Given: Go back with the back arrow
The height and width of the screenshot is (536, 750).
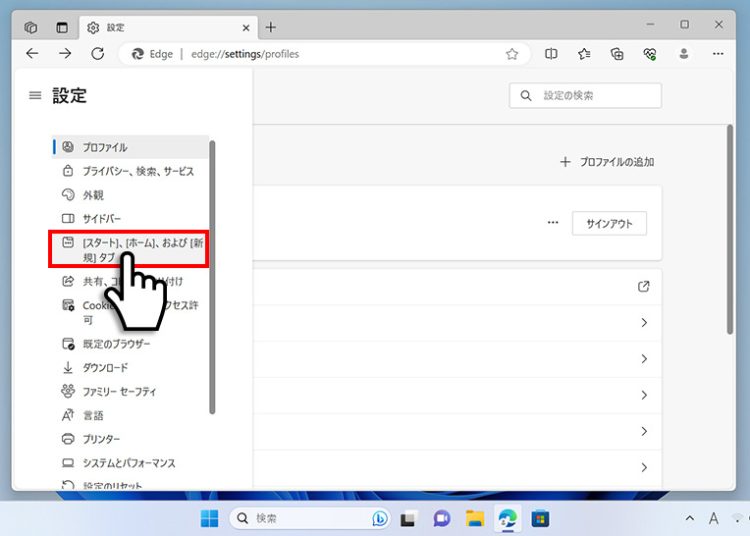Looking at the screenshot, I should tap(32, 54).
